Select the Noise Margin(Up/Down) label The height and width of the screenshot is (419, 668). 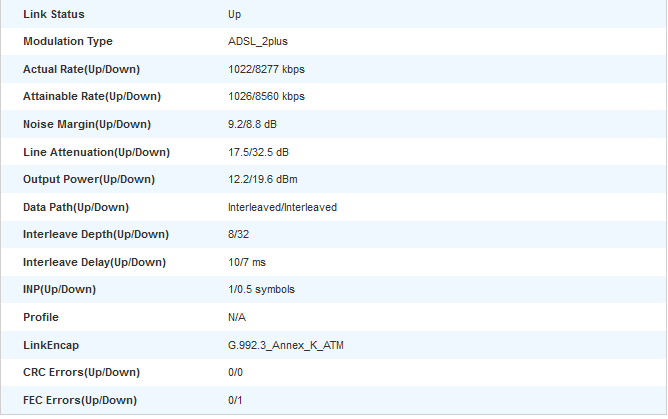87,124
